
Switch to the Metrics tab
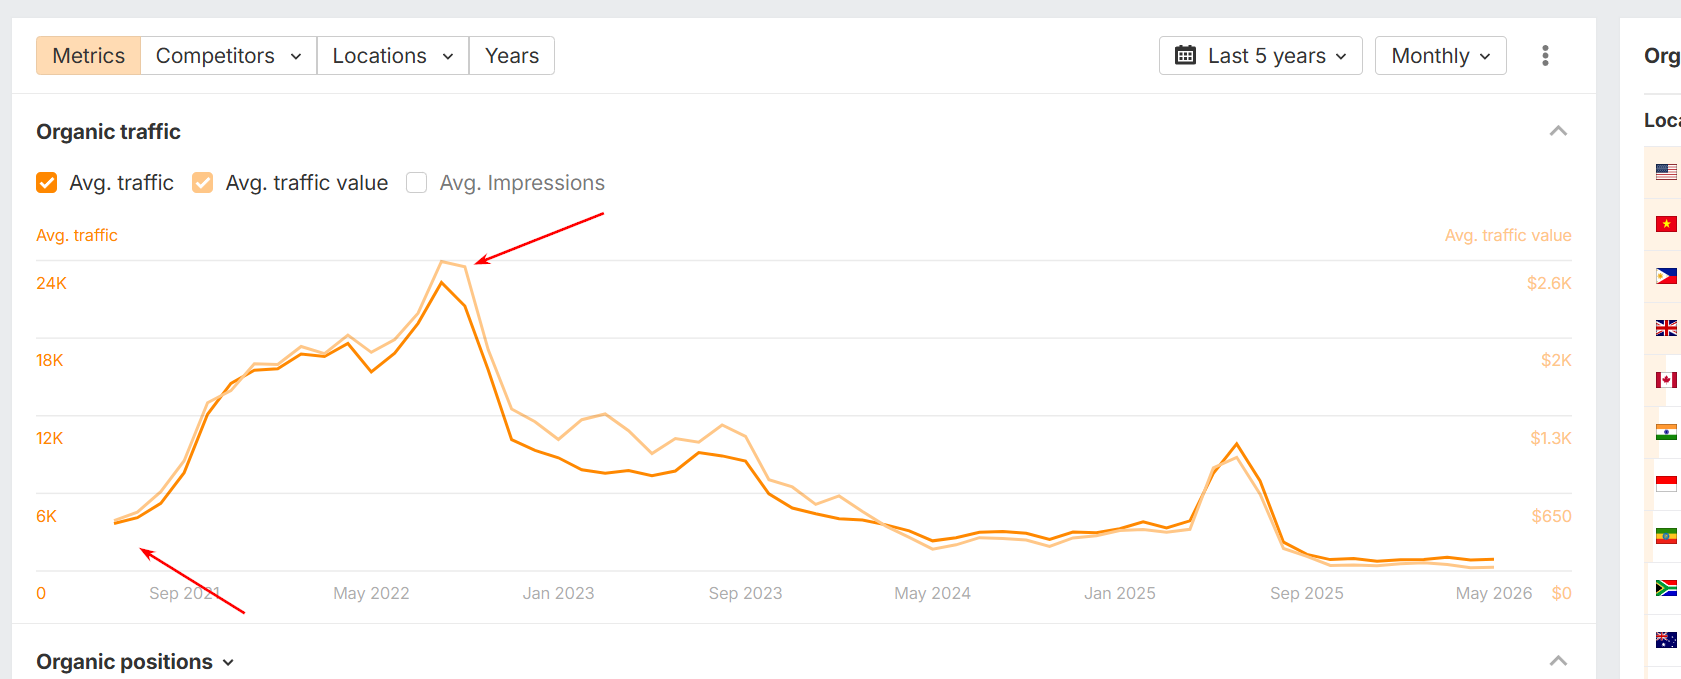tap(88, 56)
